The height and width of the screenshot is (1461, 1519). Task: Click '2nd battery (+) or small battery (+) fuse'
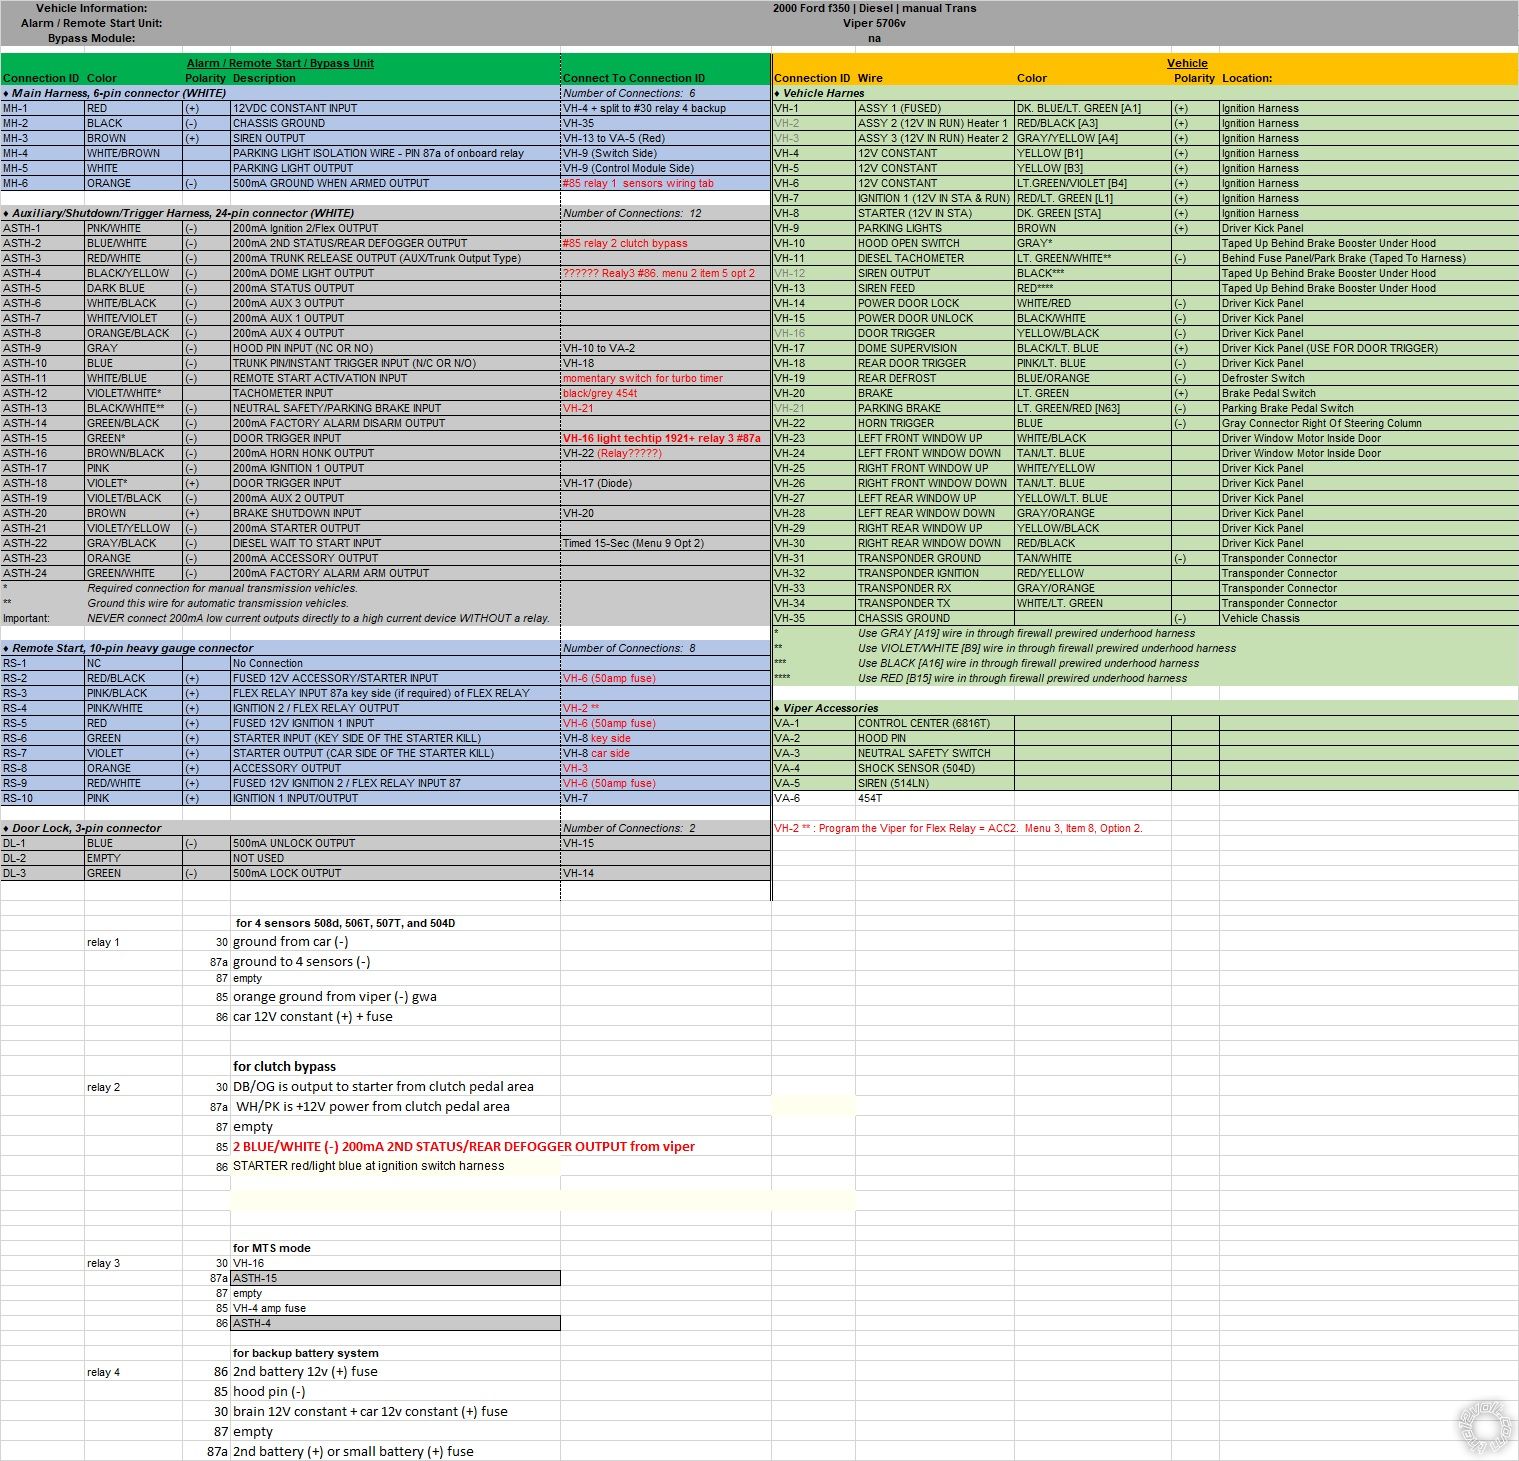tap(354, 1451)
